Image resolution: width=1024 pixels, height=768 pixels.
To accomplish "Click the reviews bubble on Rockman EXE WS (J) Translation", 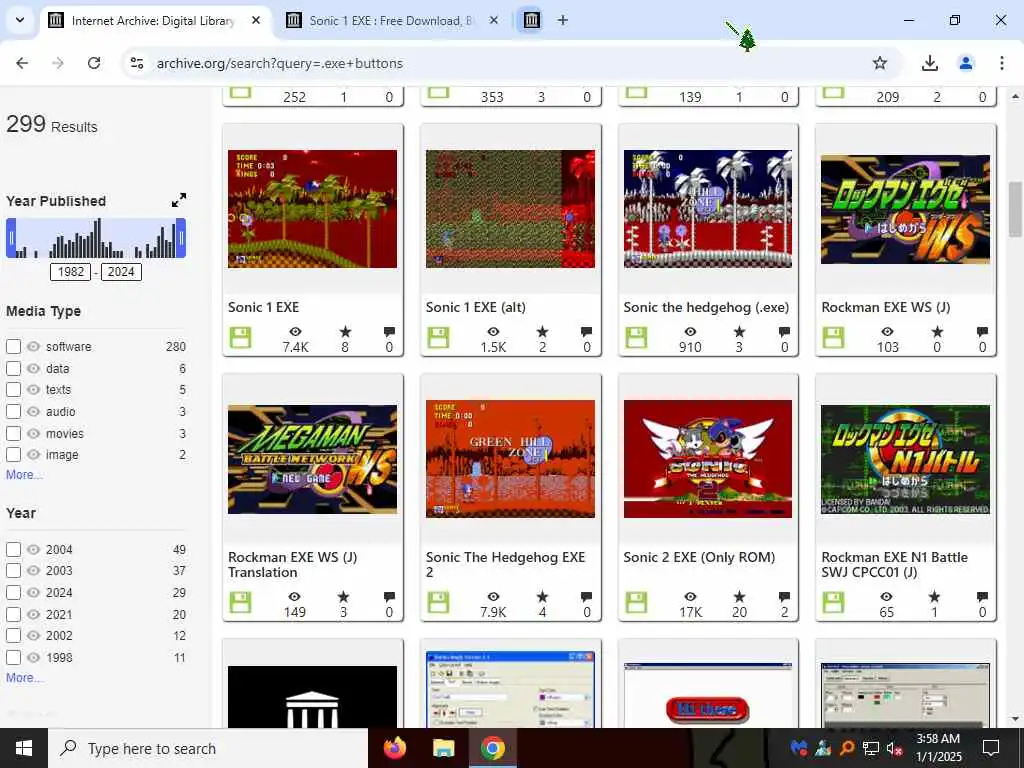I will (389, 596).
